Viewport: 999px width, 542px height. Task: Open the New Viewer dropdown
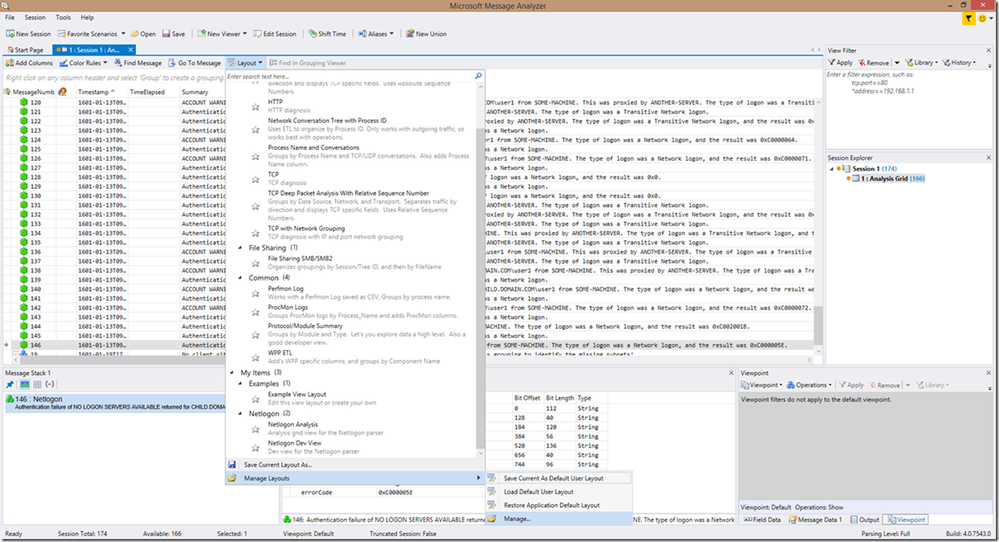(222, 34)
